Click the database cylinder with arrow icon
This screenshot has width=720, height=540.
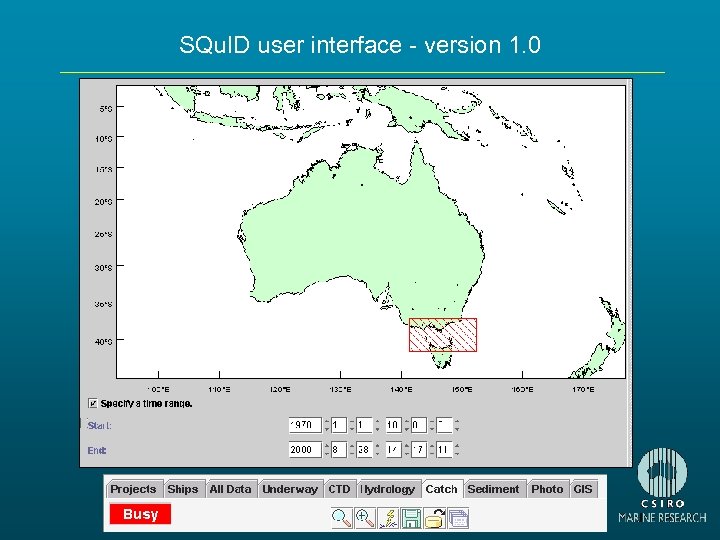pos(434,518)
